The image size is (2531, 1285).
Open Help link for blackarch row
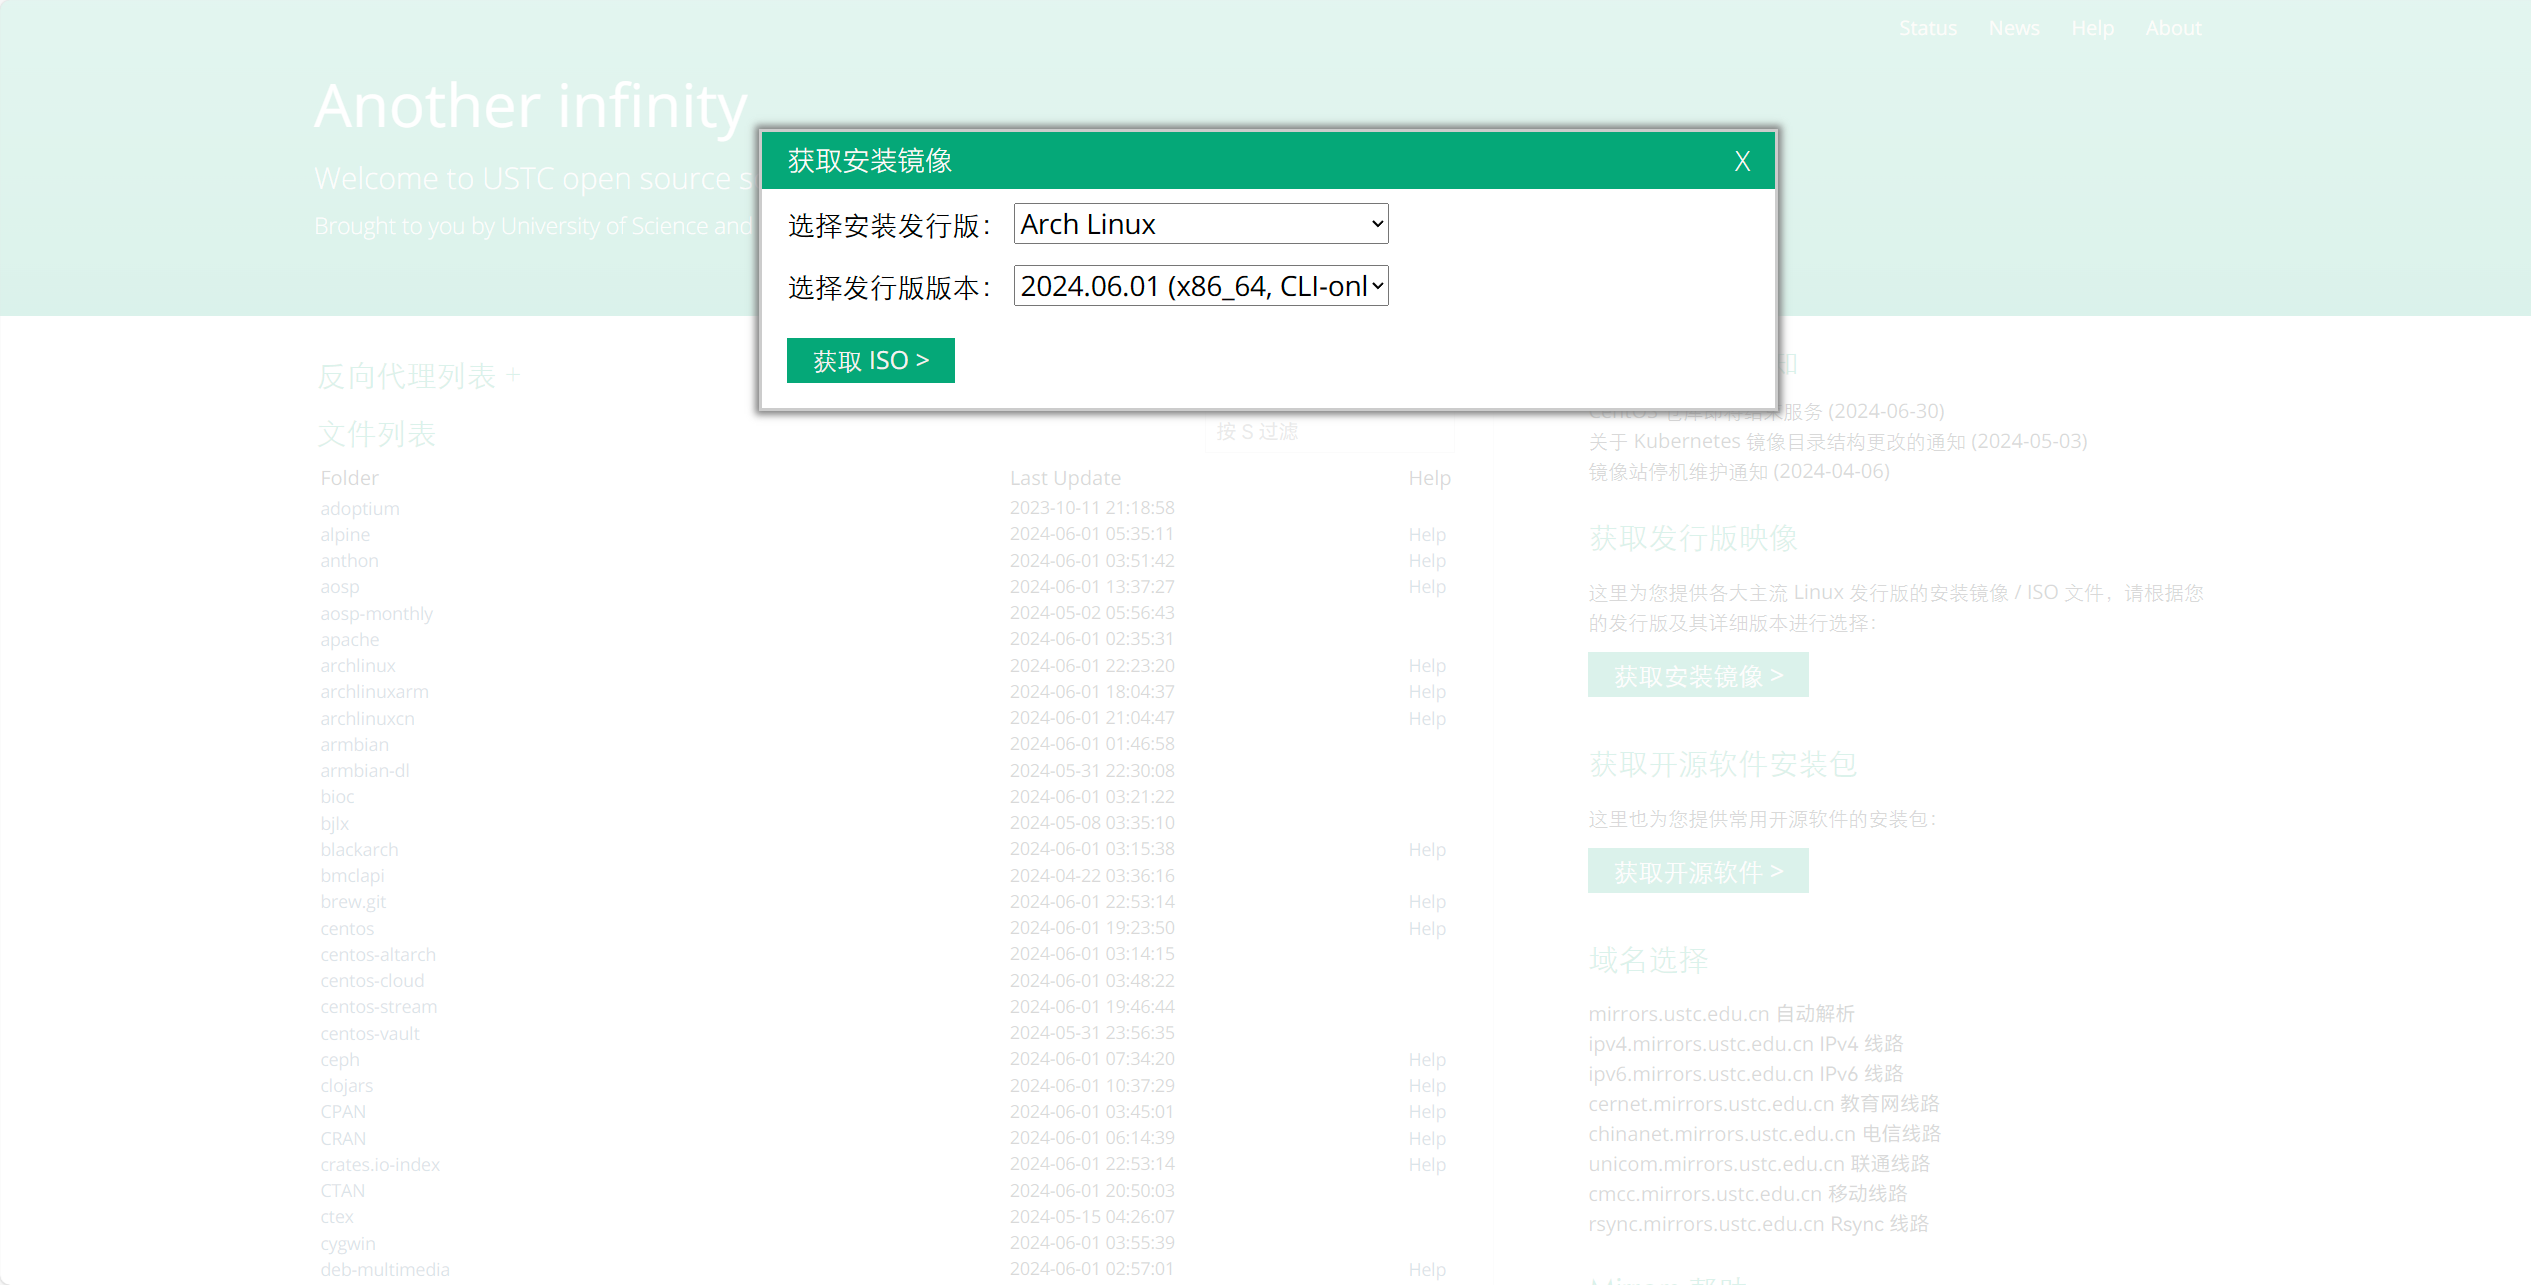pyautogui.click(x=1427, y=849)
